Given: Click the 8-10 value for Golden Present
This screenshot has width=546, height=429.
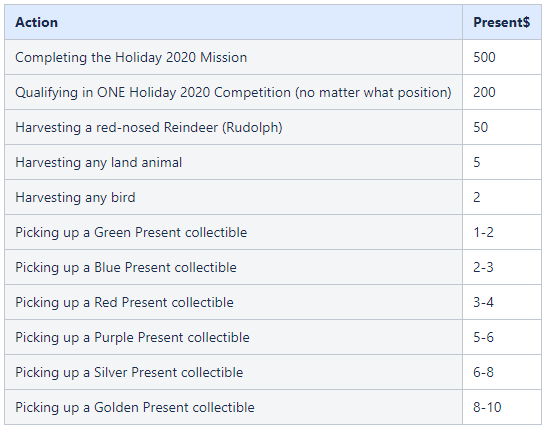Looking at the screenshot, I should (x=487, y=407).
